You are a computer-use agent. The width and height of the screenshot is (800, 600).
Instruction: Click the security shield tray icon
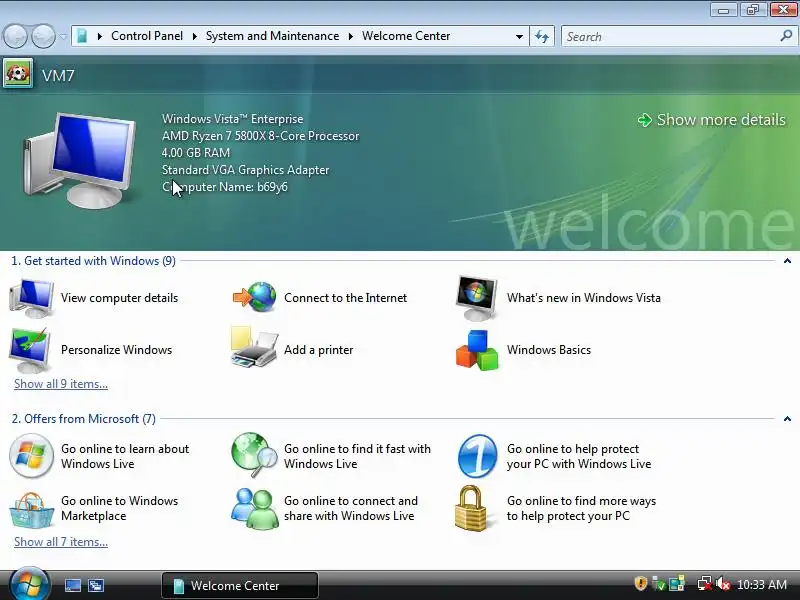click(640, 584)
